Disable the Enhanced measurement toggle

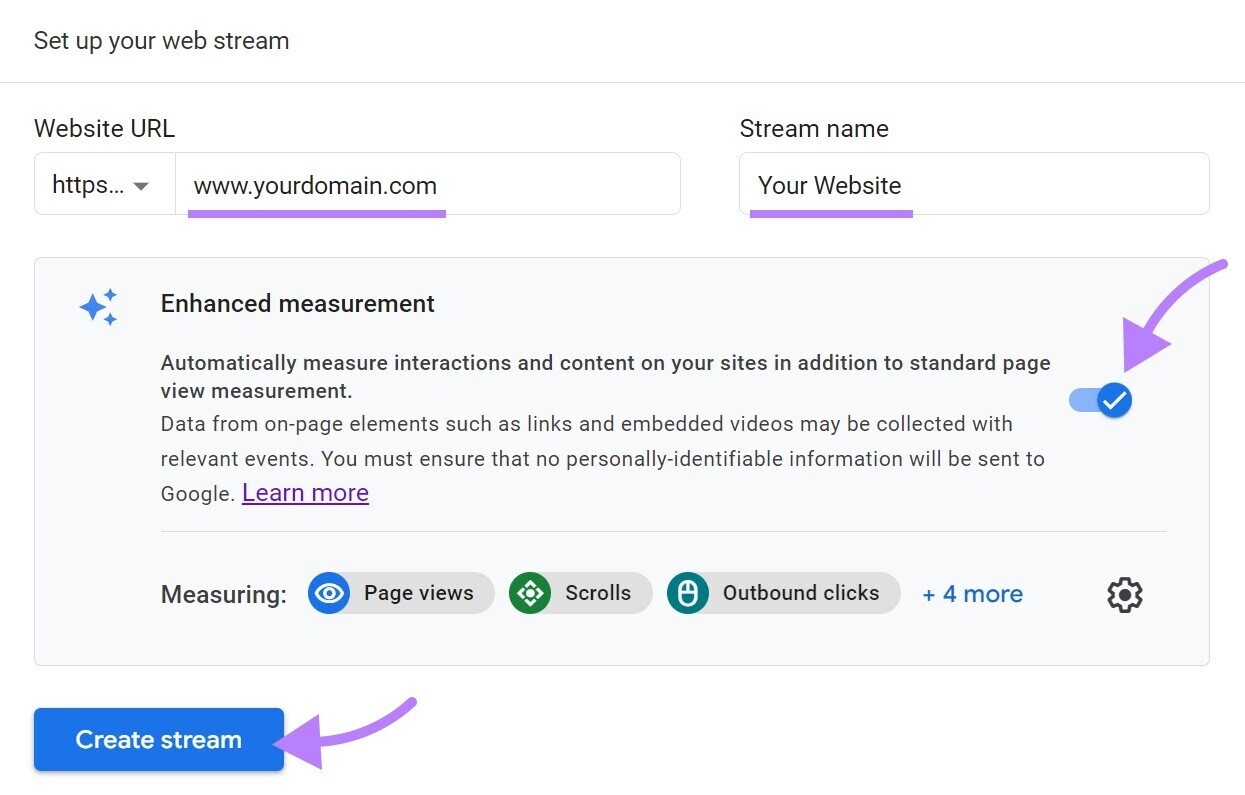click(1100, 400)
